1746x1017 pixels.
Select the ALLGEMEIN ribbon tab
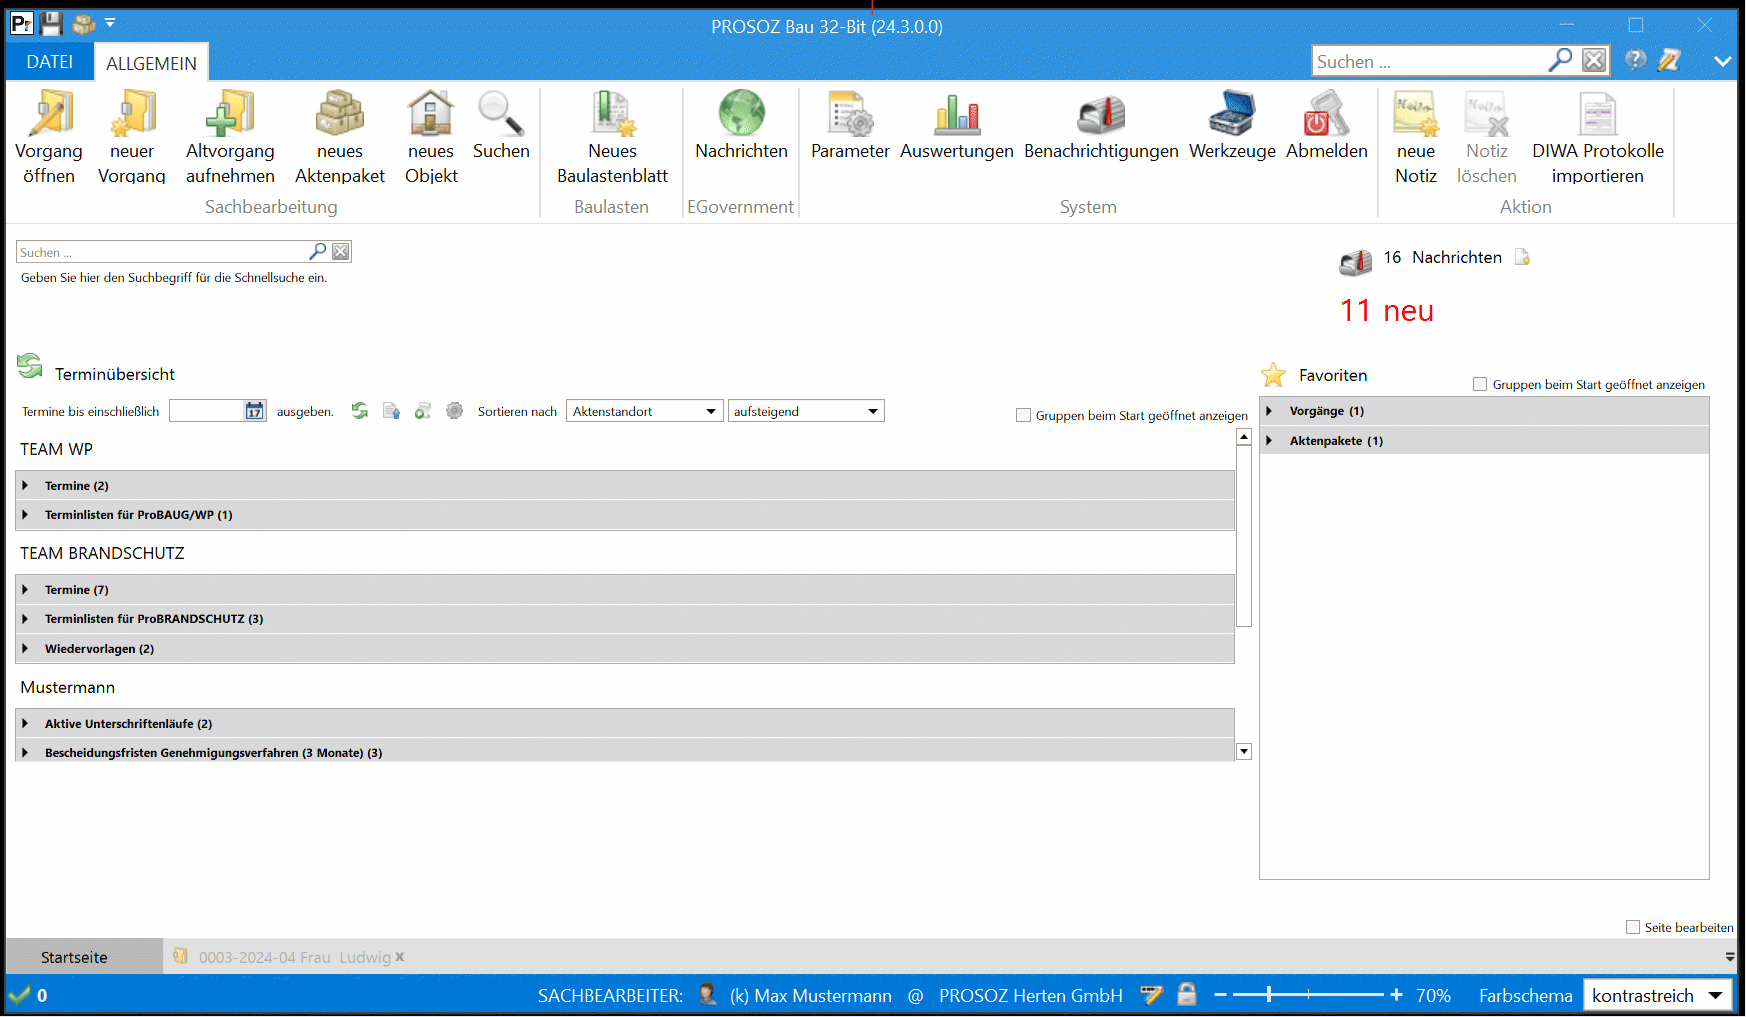[152, 63]
